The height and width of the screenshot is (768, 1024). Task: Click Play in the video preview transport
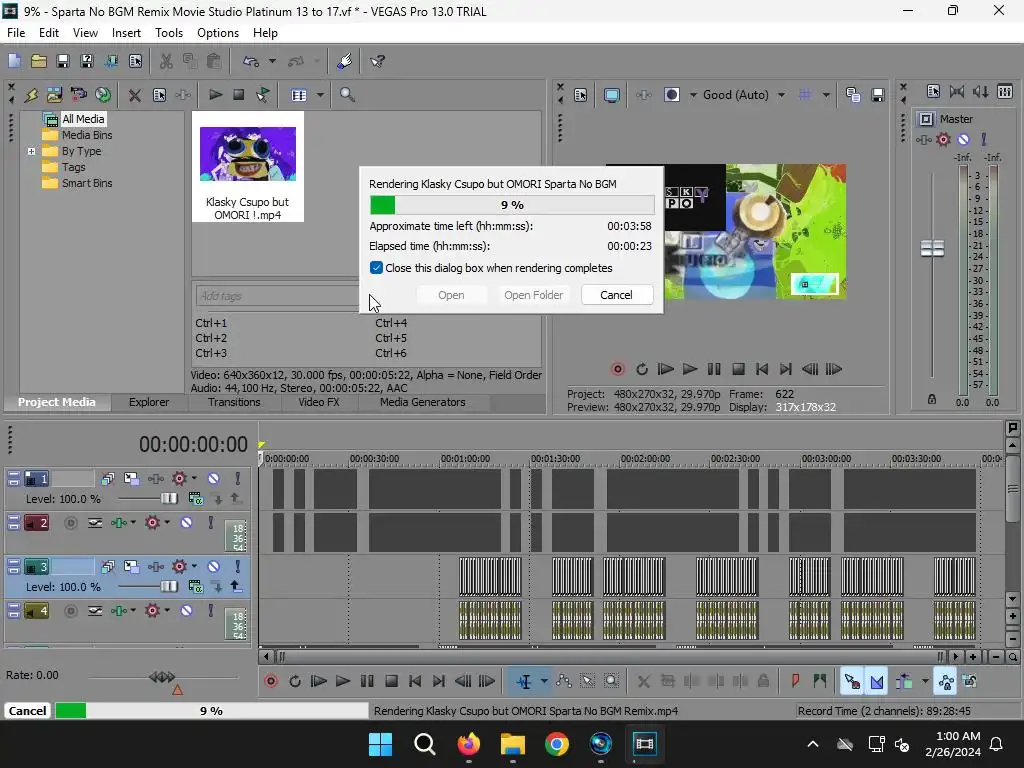[x=690, y=369]
